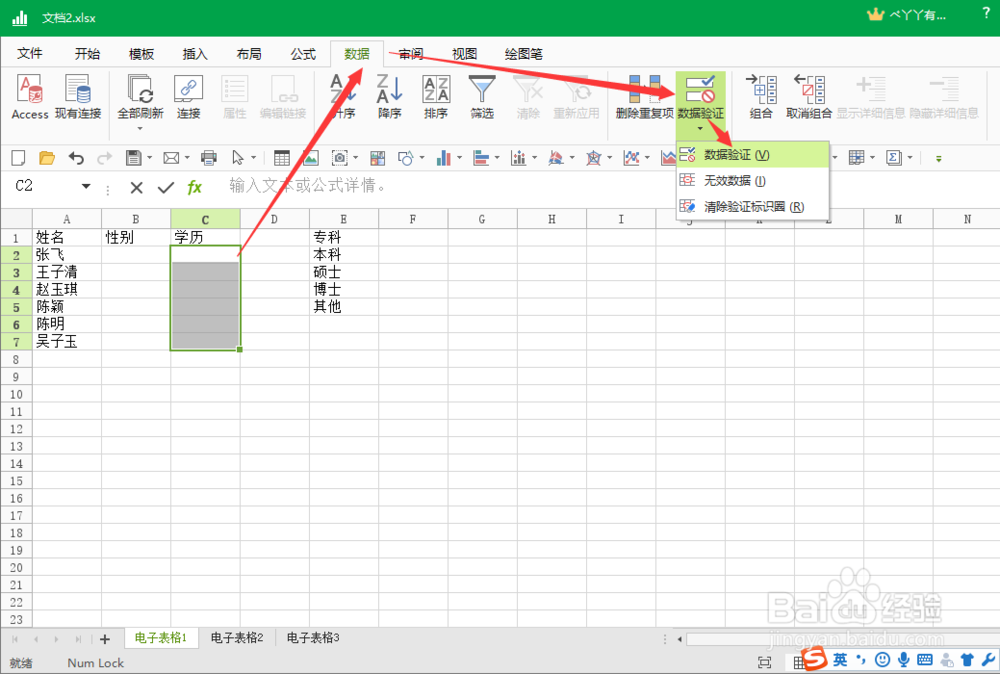Sort descending with 降序 icon
The width and height of the screenshot is (1000, 674).
coord(389,96)
